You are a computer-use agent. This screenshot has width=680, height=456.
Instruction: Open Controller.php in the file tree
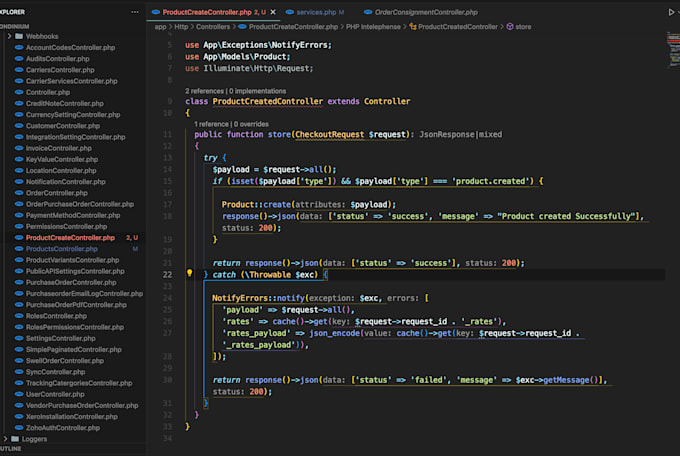pyautogui.click(x=48, y=92)
